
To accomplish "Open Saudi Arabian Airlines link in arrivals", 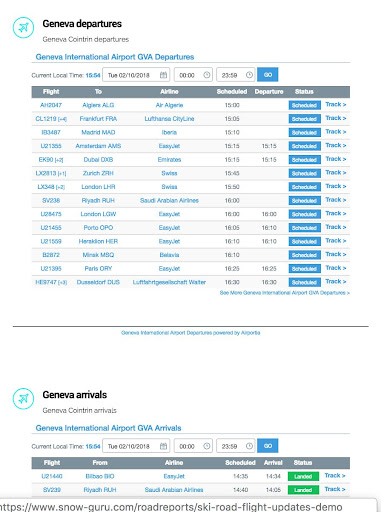I will click(x=174, y=490).
